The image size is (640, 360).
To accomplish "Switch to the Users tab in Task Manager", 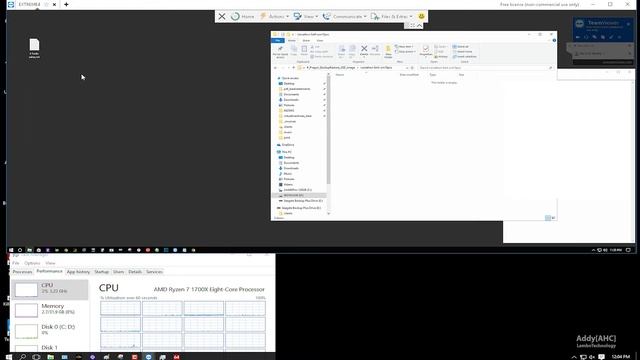I will (x=118, y=271).
